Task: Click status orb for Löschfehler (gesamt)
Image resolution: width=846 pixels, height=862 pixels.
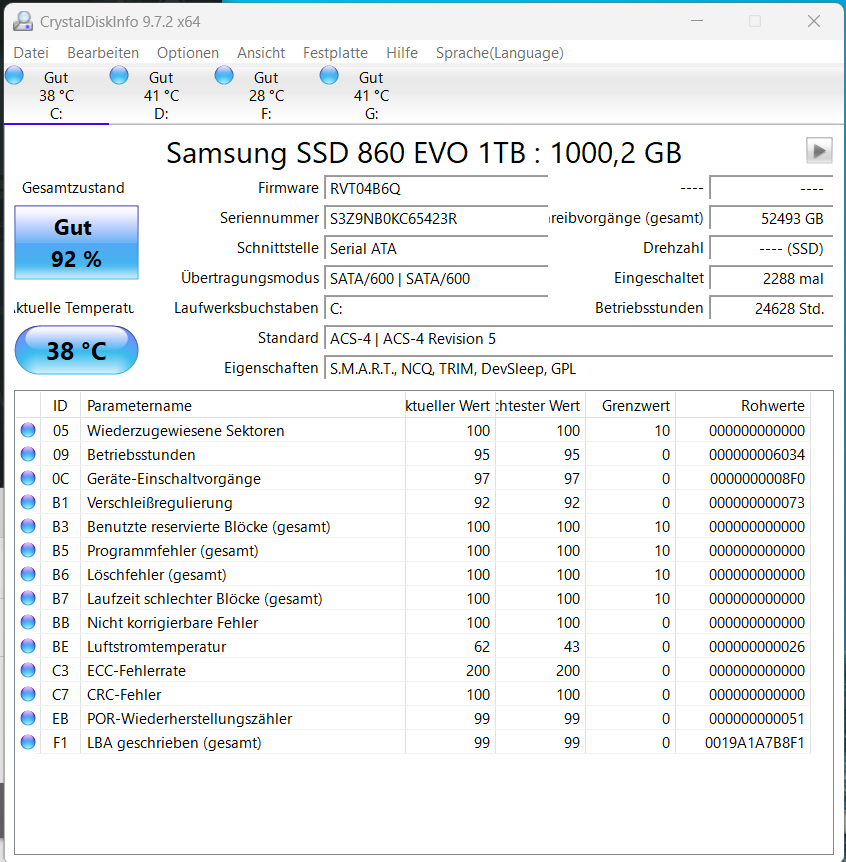Action: tap(28, 574)
